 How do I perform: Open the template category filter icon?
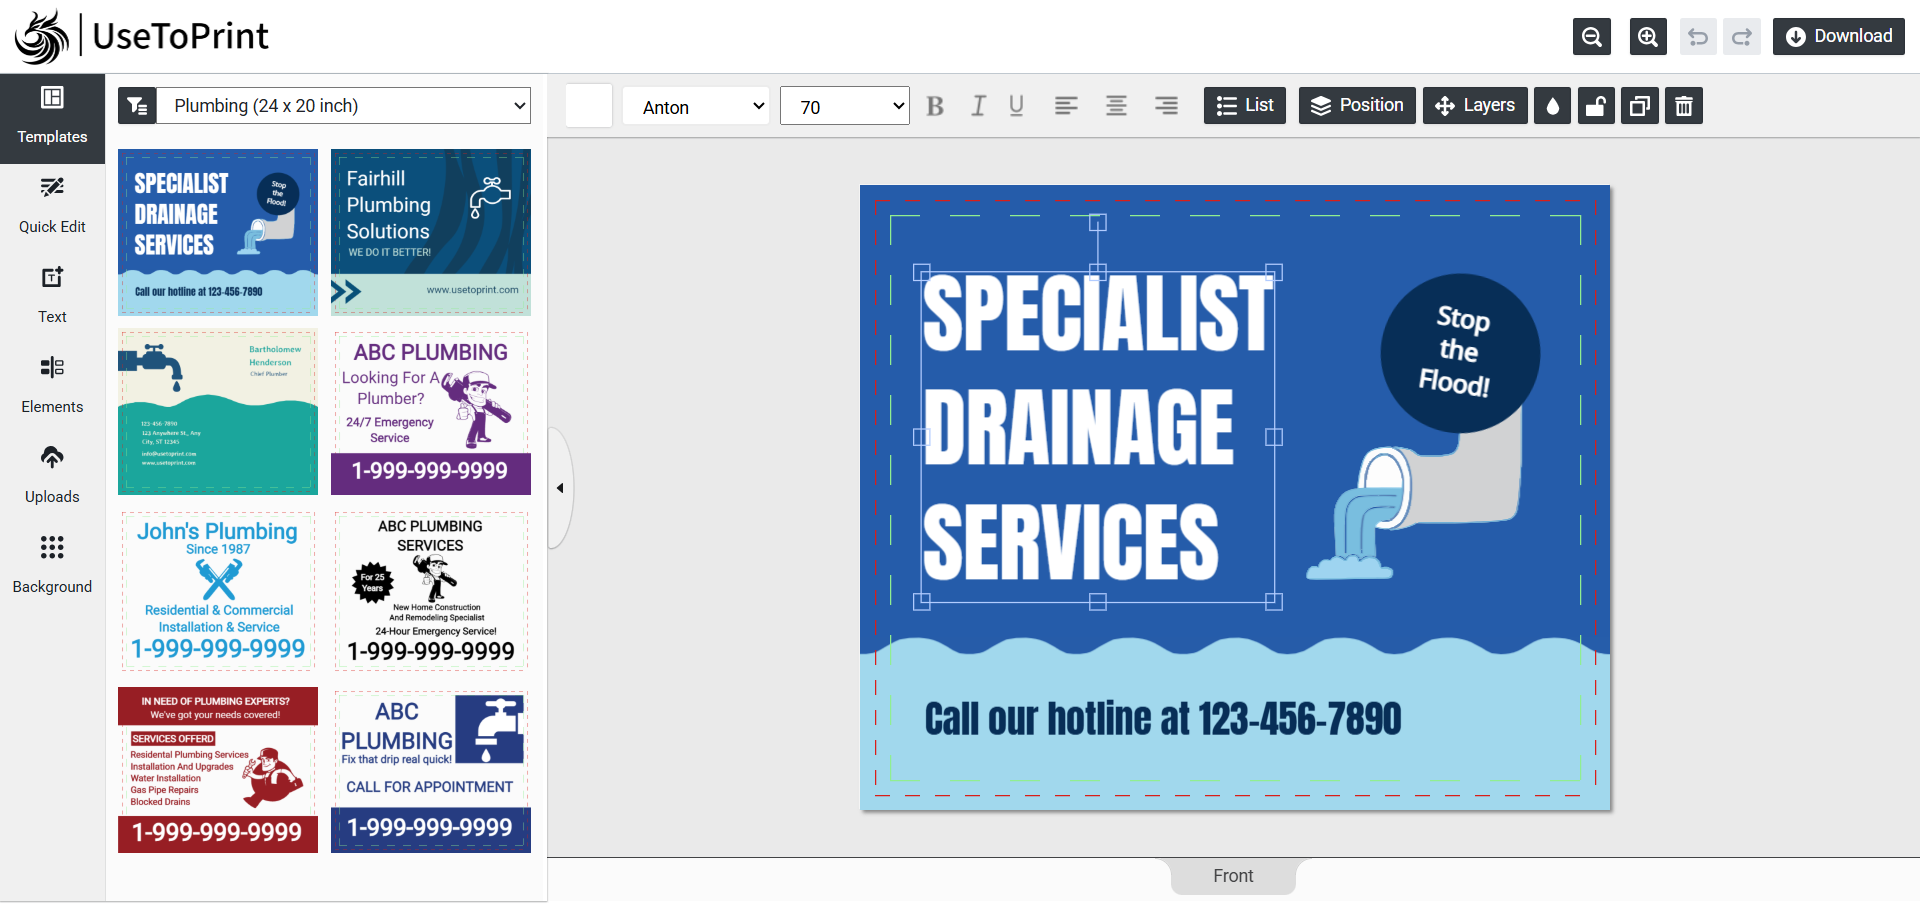137,106
